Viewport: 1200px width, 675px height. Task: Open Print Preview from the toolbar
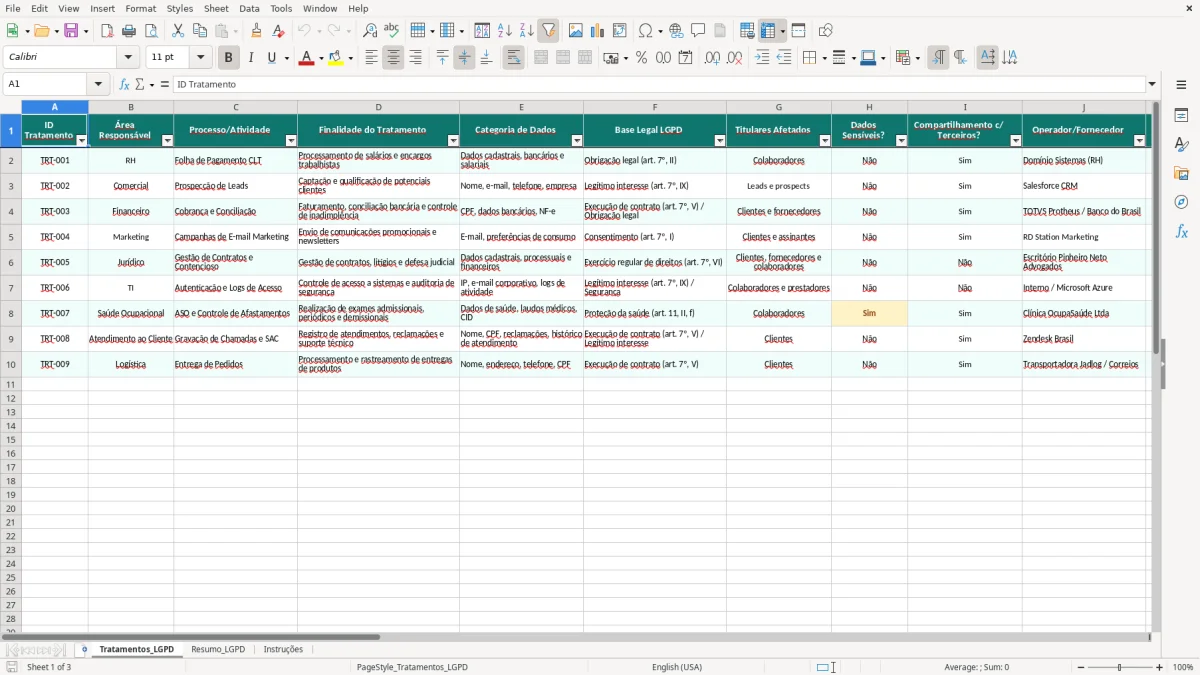[151, 31]
